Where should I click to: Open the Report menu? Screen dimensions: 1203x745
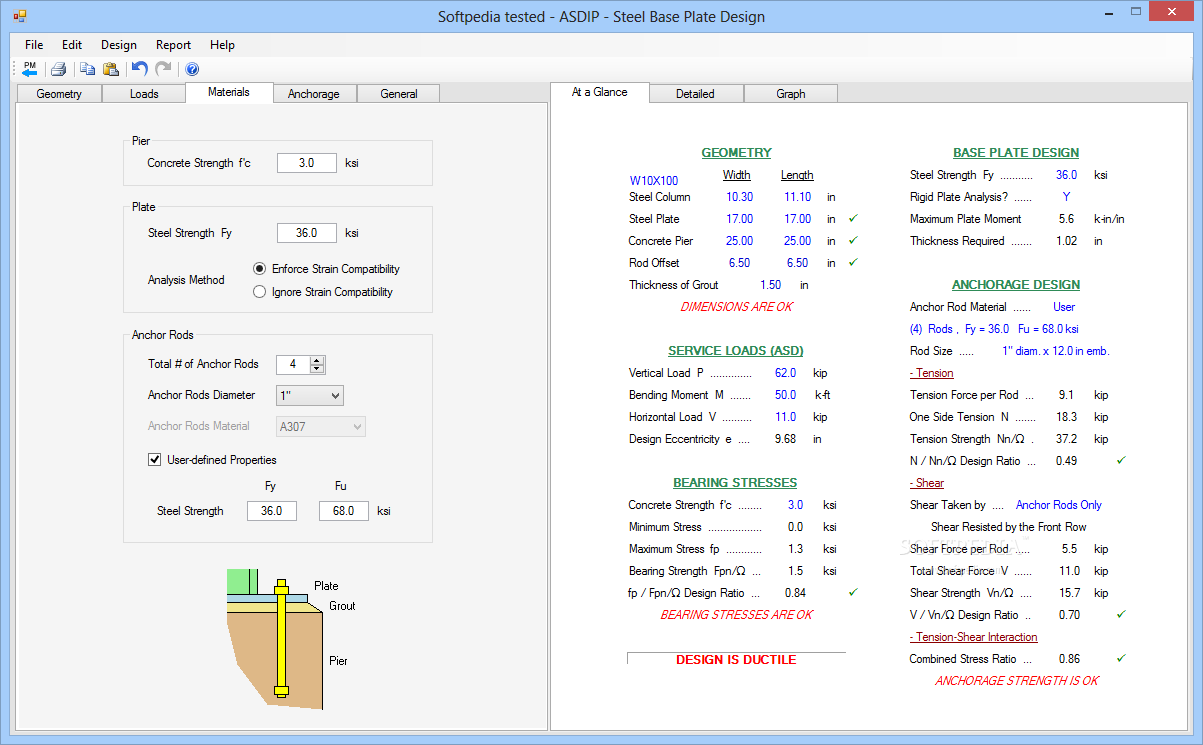point(173,45)
